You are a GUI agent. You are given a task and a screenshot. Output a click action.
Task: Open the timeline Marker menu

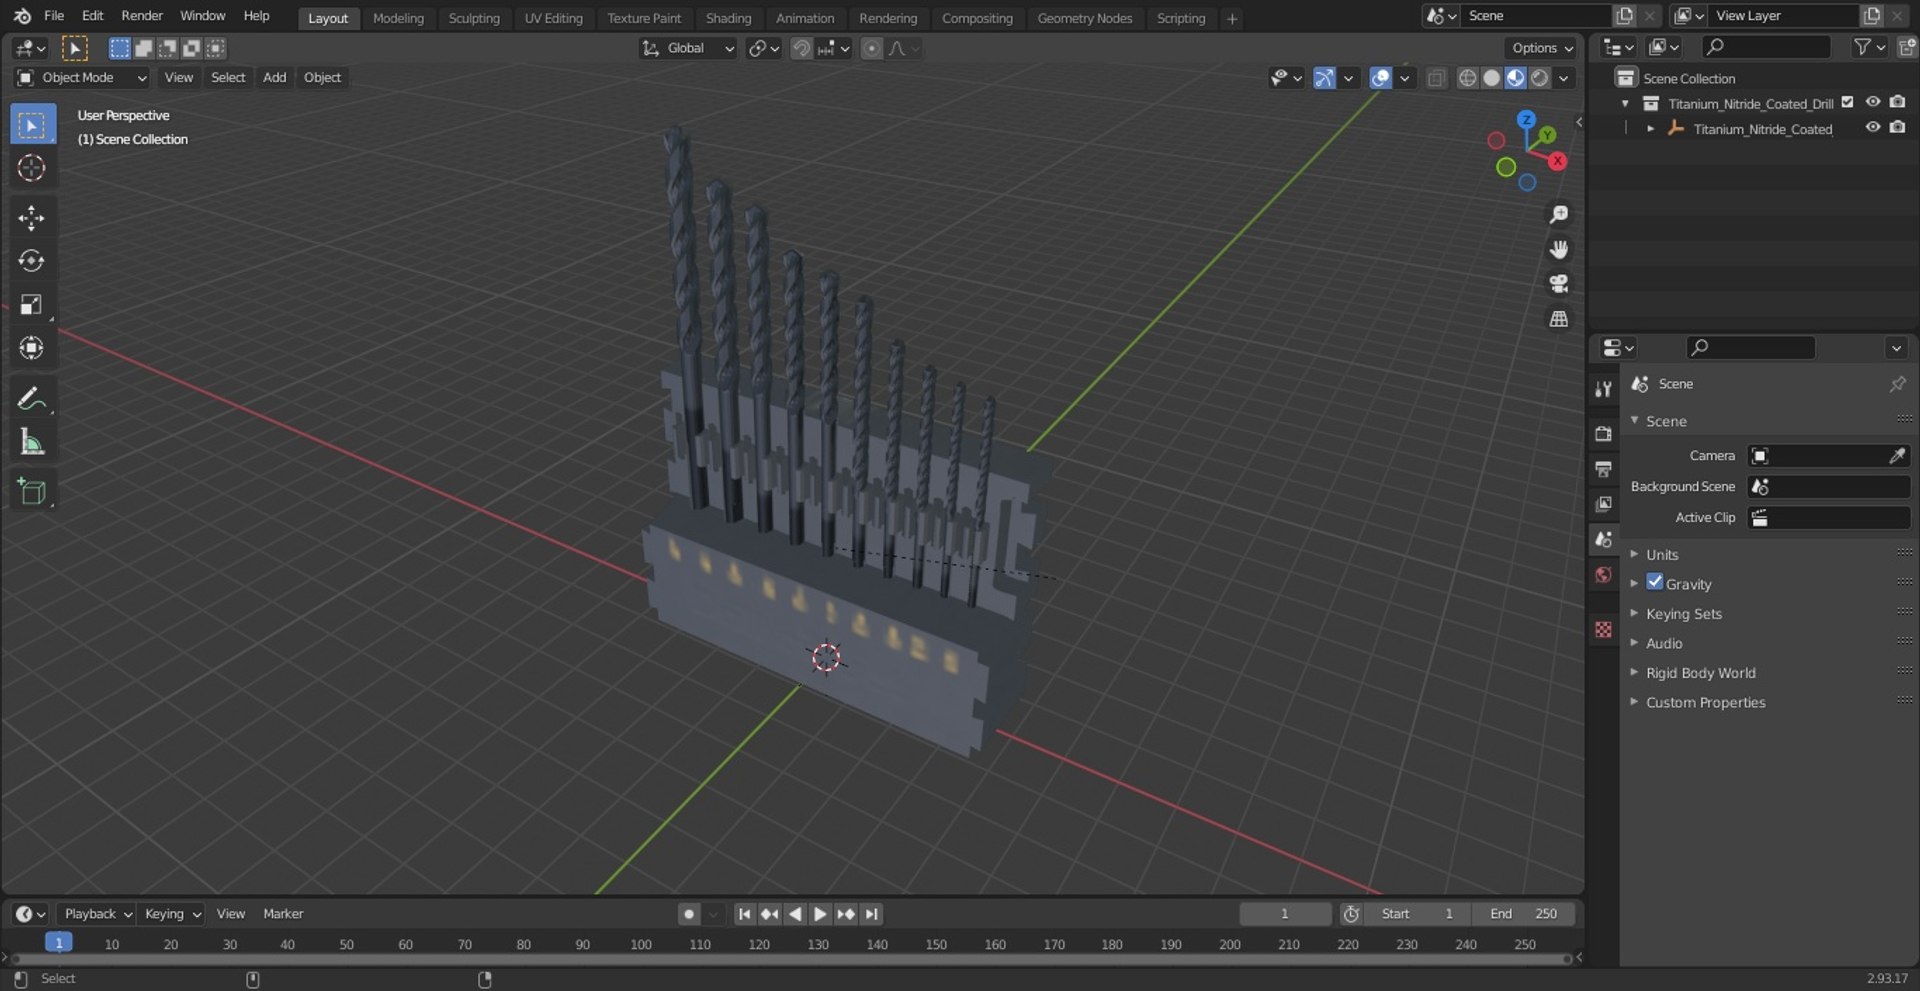click(x=283, y=914)
